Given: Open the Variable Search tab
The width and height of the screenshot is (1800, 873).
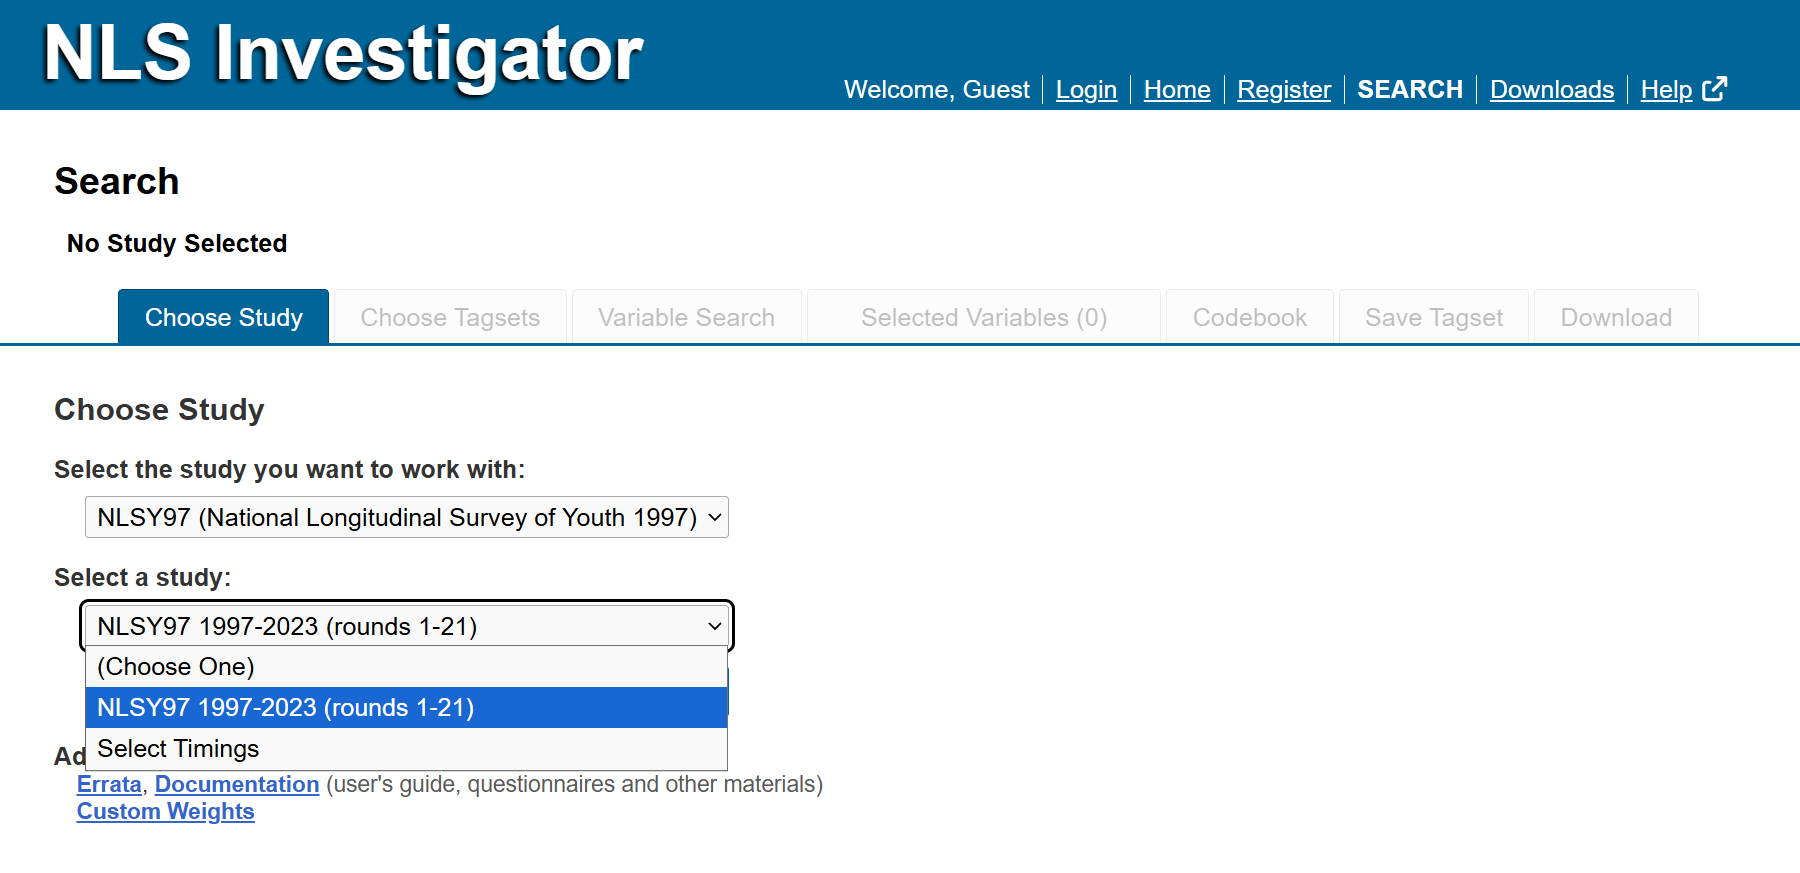Looking at the screenshot, I should 686,317.
